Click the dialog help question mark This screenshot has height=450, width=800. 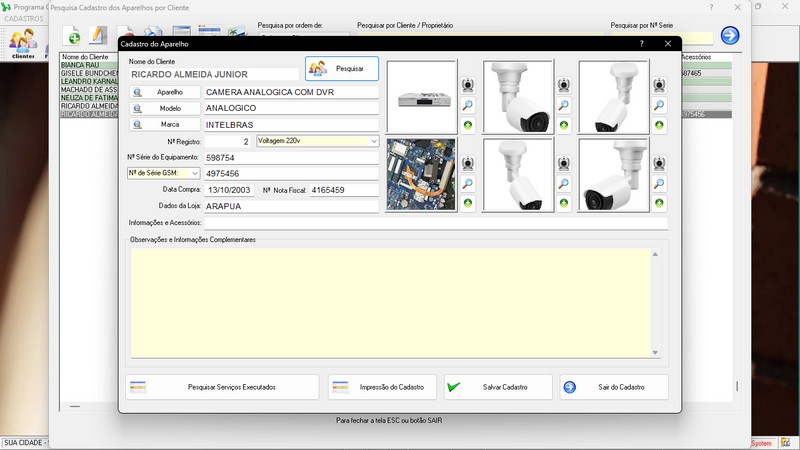(641, 44)
